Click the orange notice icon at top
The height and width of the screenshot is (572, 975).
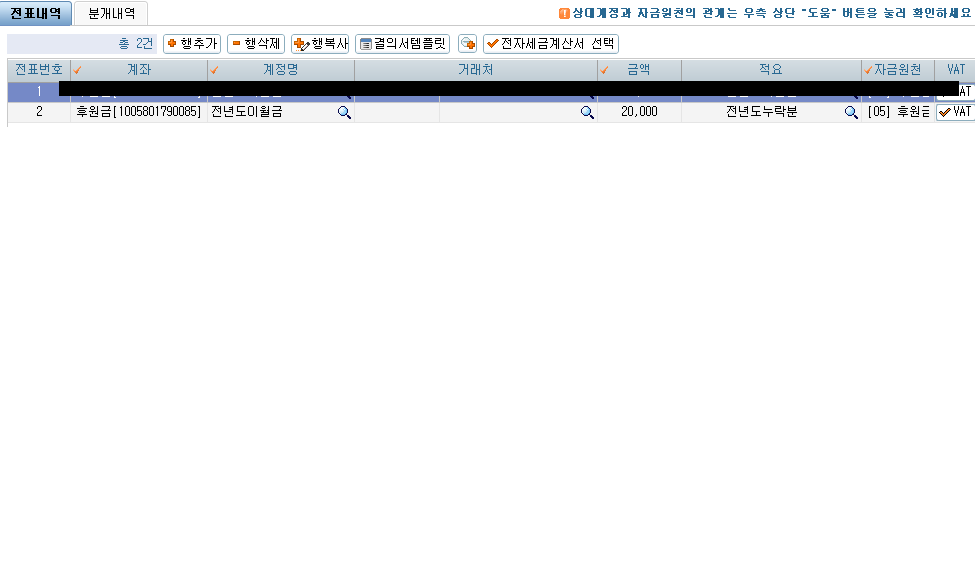(564, 13)
